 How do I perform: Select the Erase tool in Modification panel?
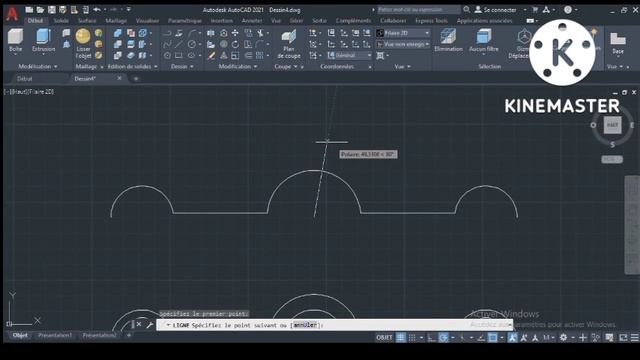click(211, 56)
